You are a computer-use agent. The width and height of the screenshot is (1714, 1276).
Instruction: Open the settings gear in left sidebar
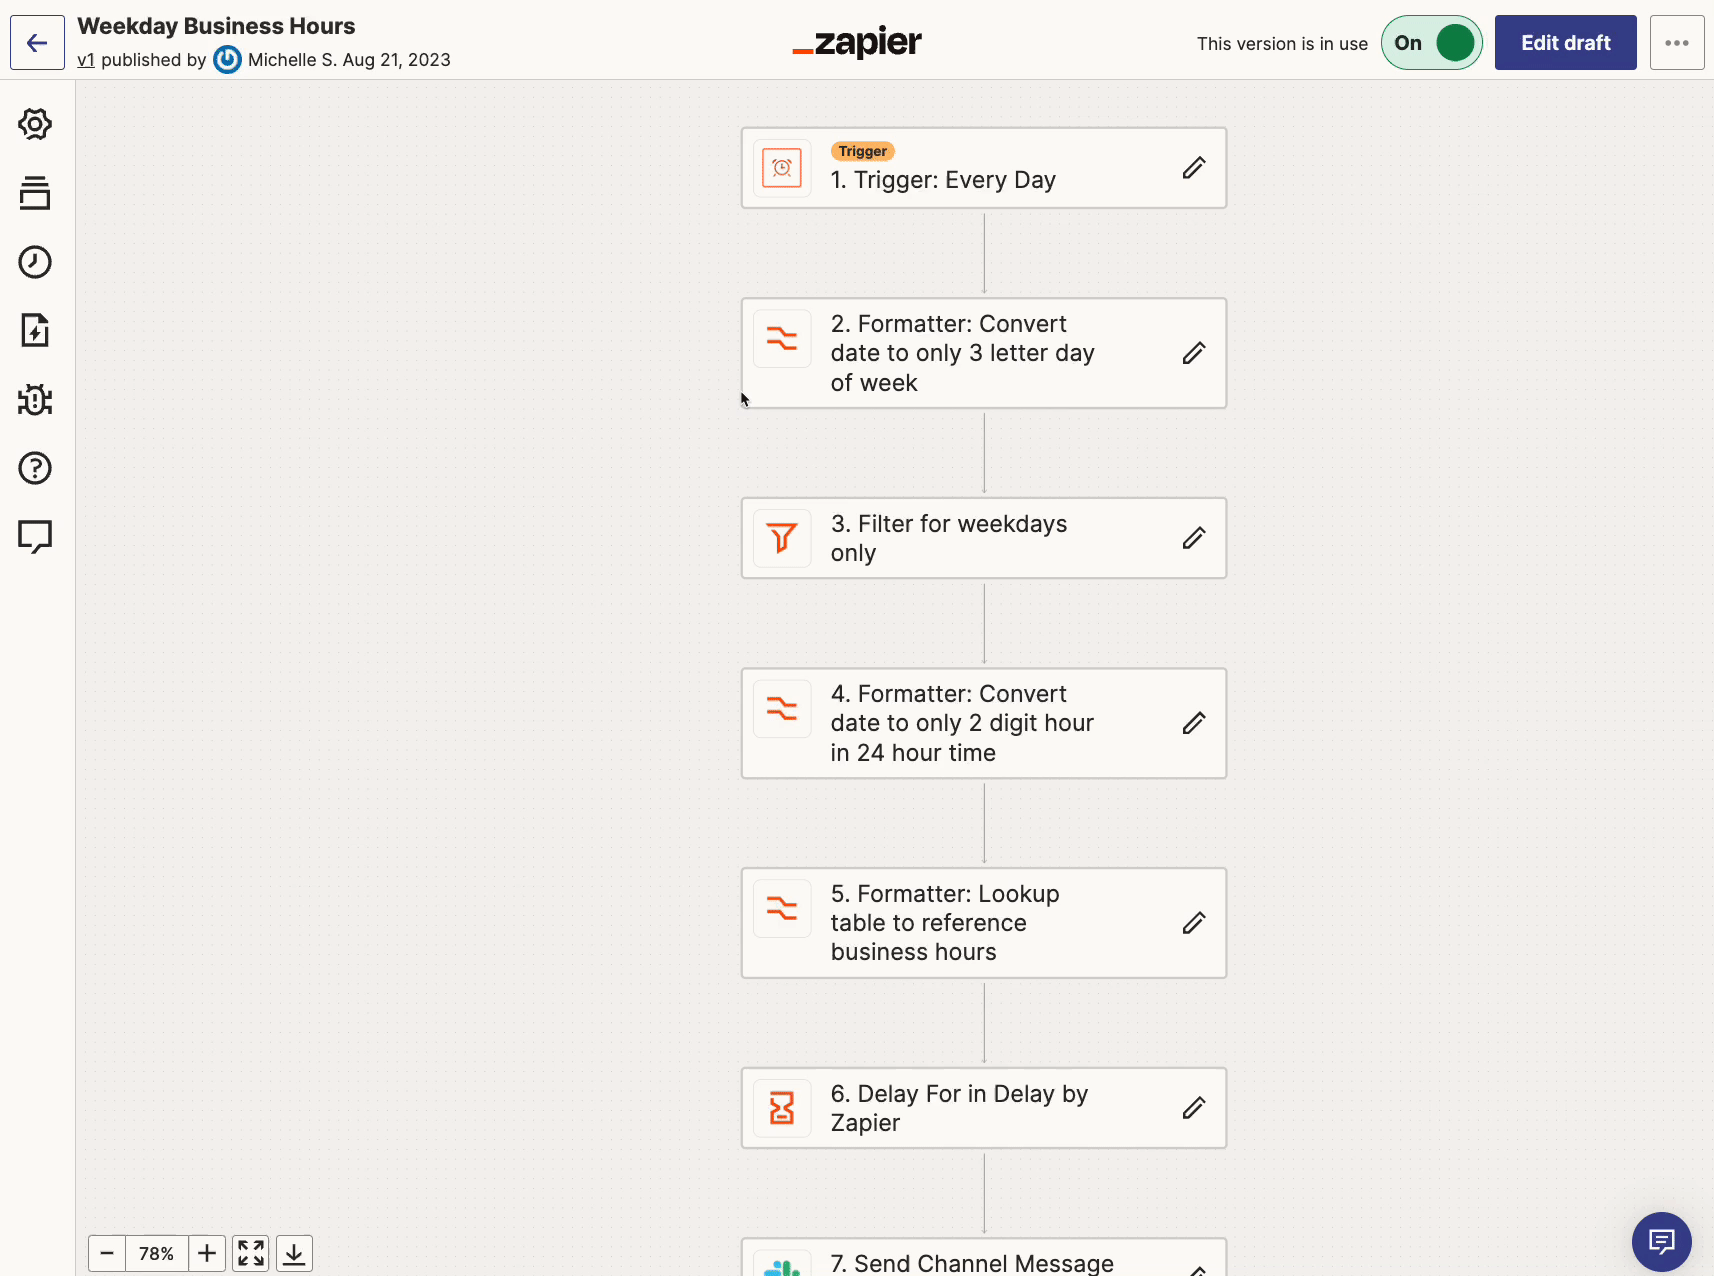point(35,124)
